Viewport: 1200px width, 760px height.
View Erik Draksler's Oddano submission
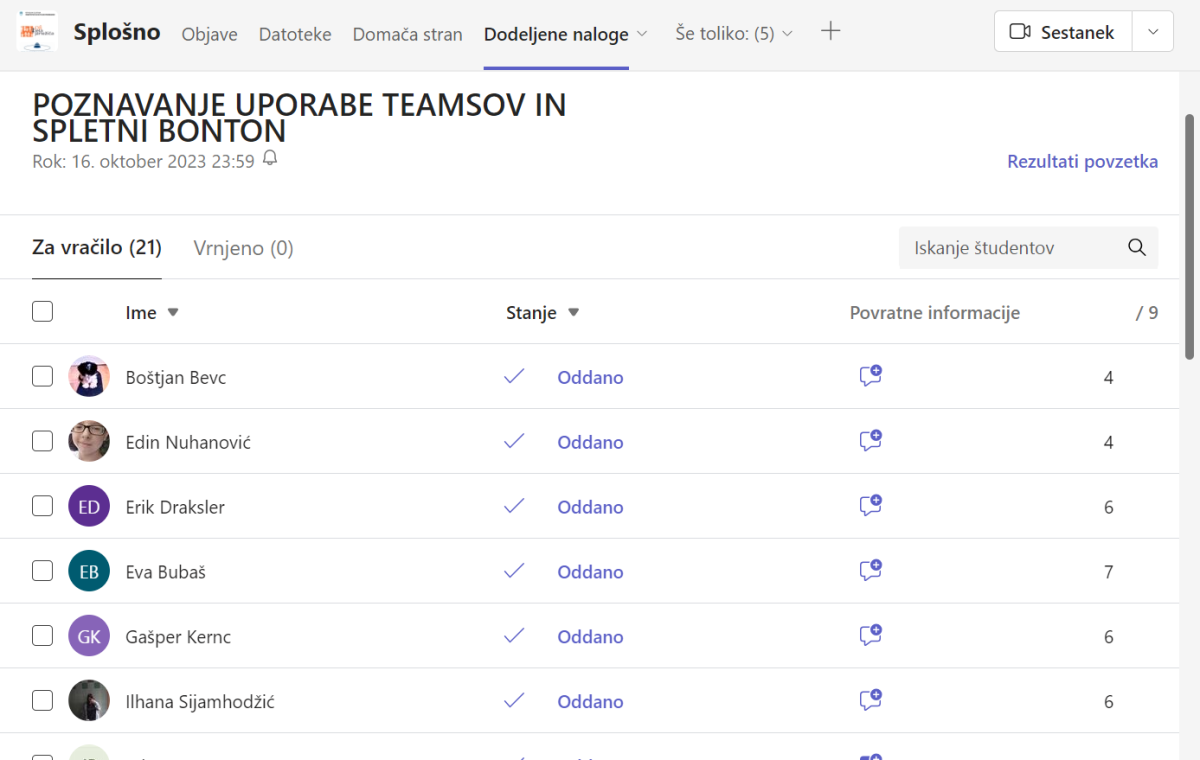[590, 507]
